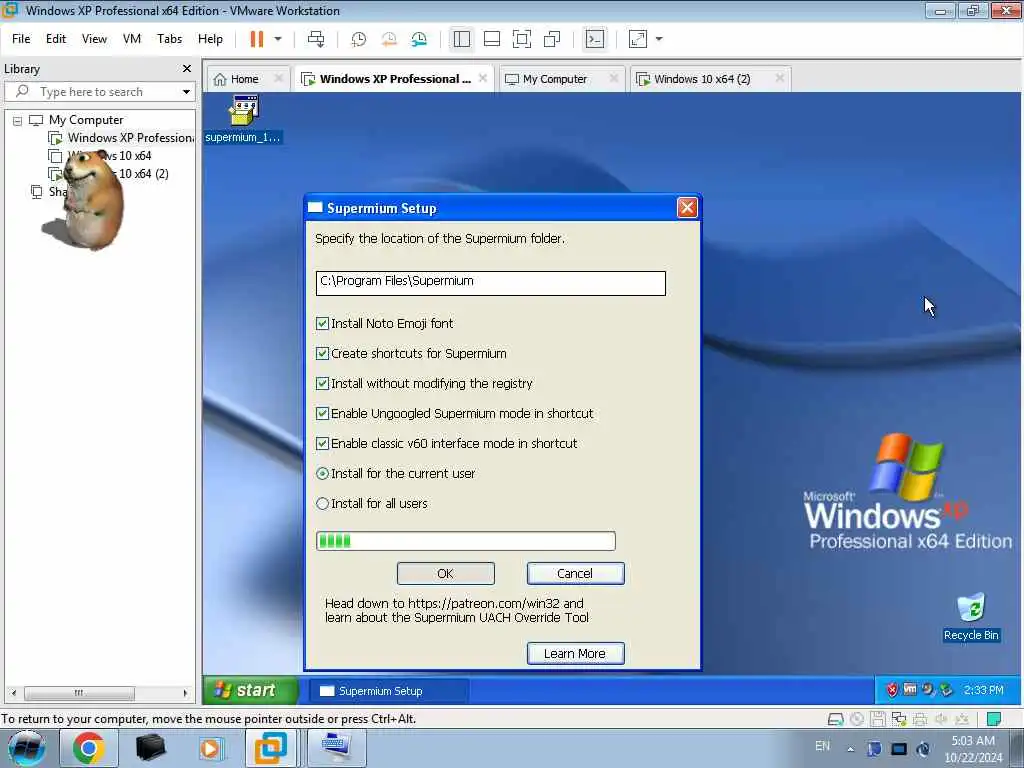Open the Recycle Bin desktop icon
The width and height of the screenshot is (1024, 768).
pyautogui.click(x=970, y=617)
